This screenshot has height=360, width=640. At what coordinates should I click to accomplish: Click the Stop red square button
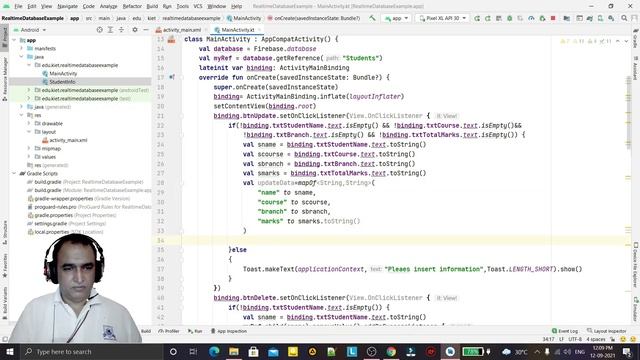[553, 18]
